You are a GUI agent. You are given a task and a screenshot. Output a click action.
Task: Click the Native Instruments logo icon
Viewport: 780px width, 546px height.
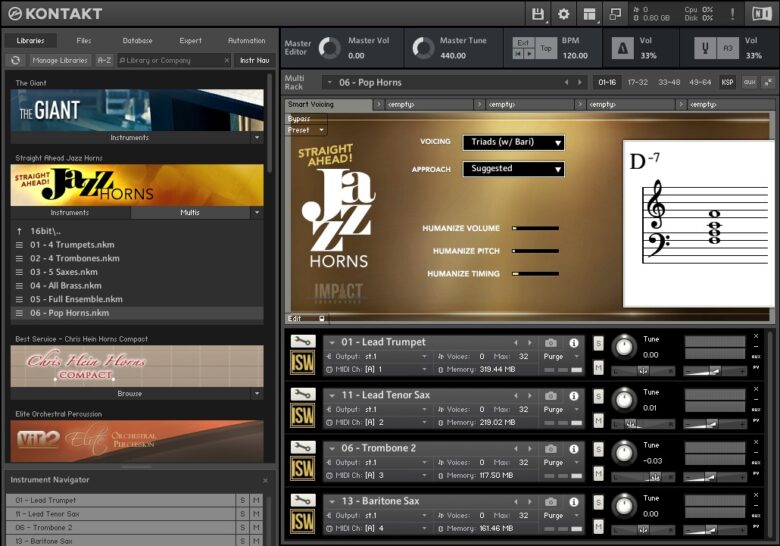[x=762, y=13]
